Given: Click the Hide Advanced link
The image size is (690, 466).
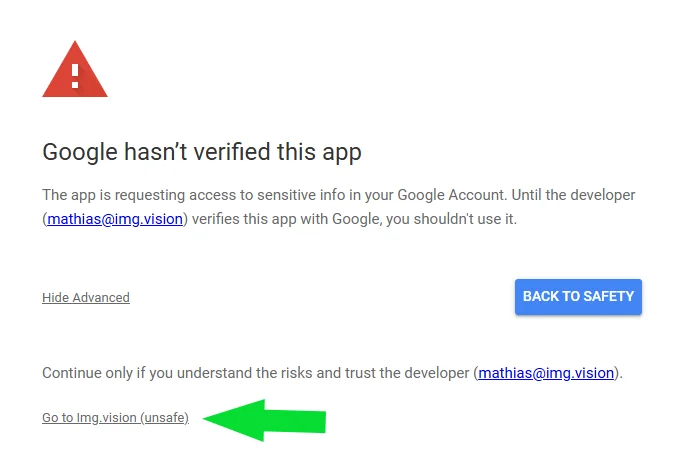Looking at the screenshot, I should click(86, 297).
